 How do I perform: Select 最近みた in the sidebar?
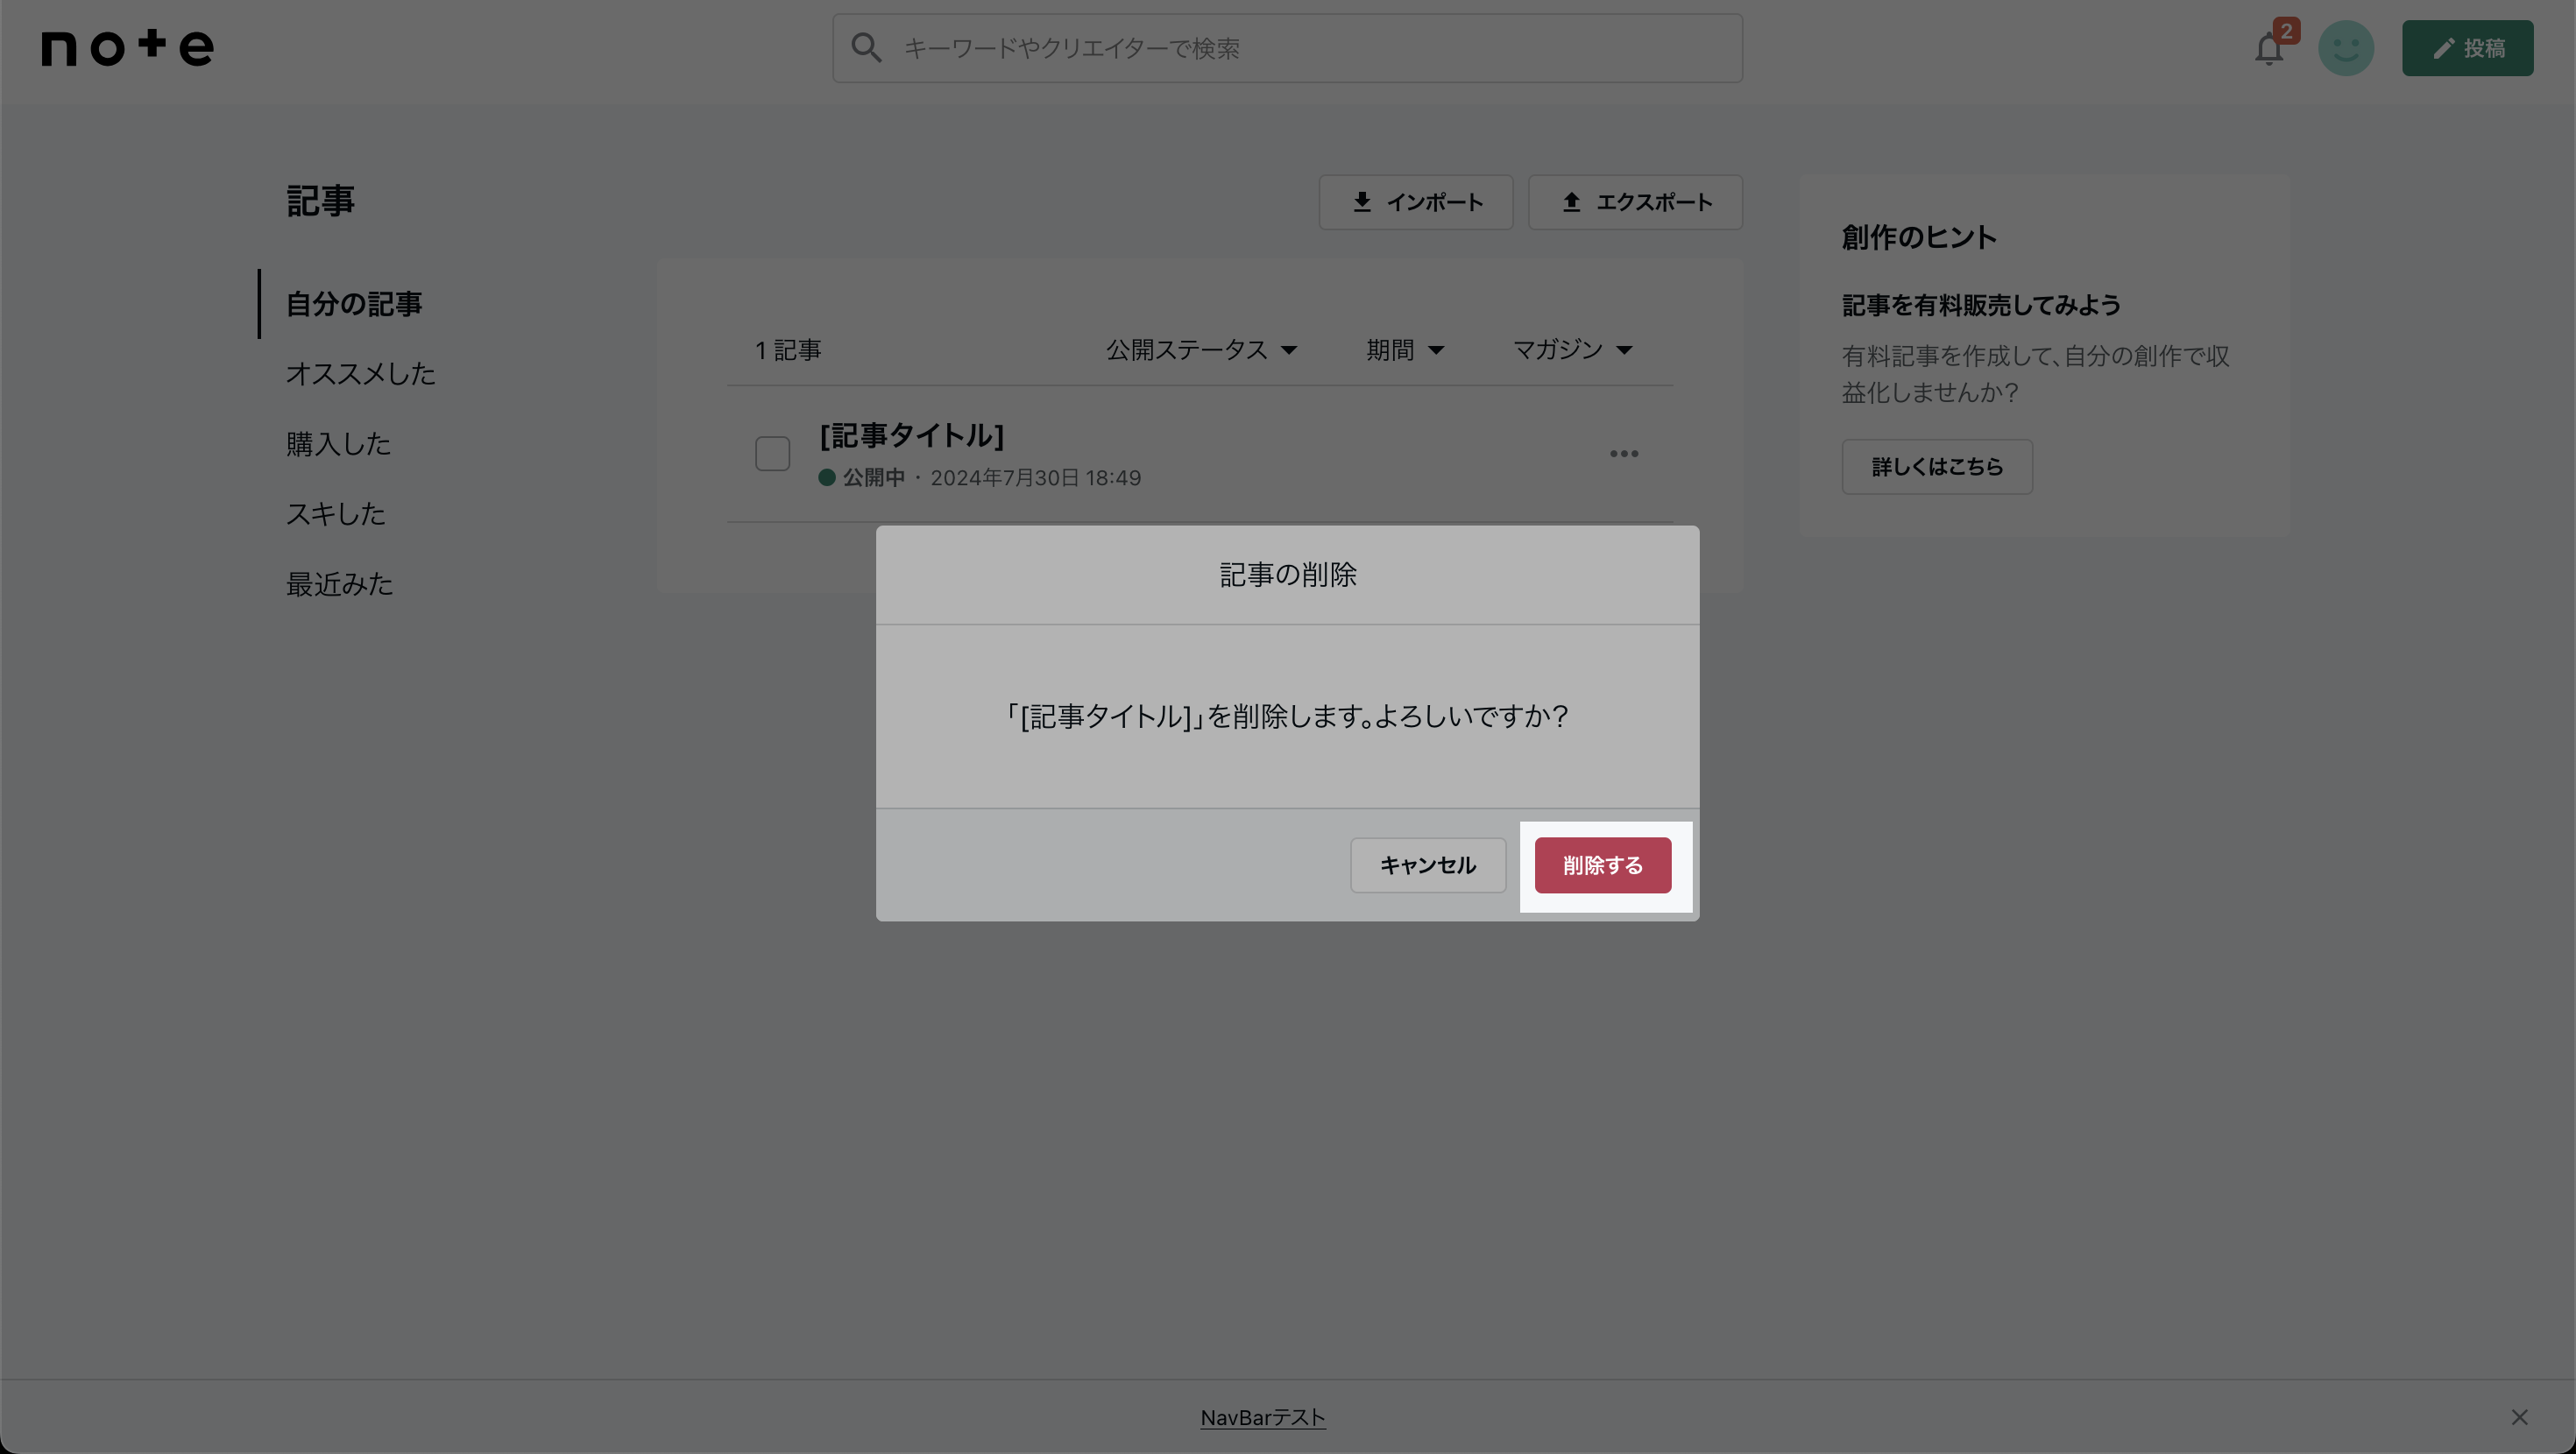click(339, 584)
